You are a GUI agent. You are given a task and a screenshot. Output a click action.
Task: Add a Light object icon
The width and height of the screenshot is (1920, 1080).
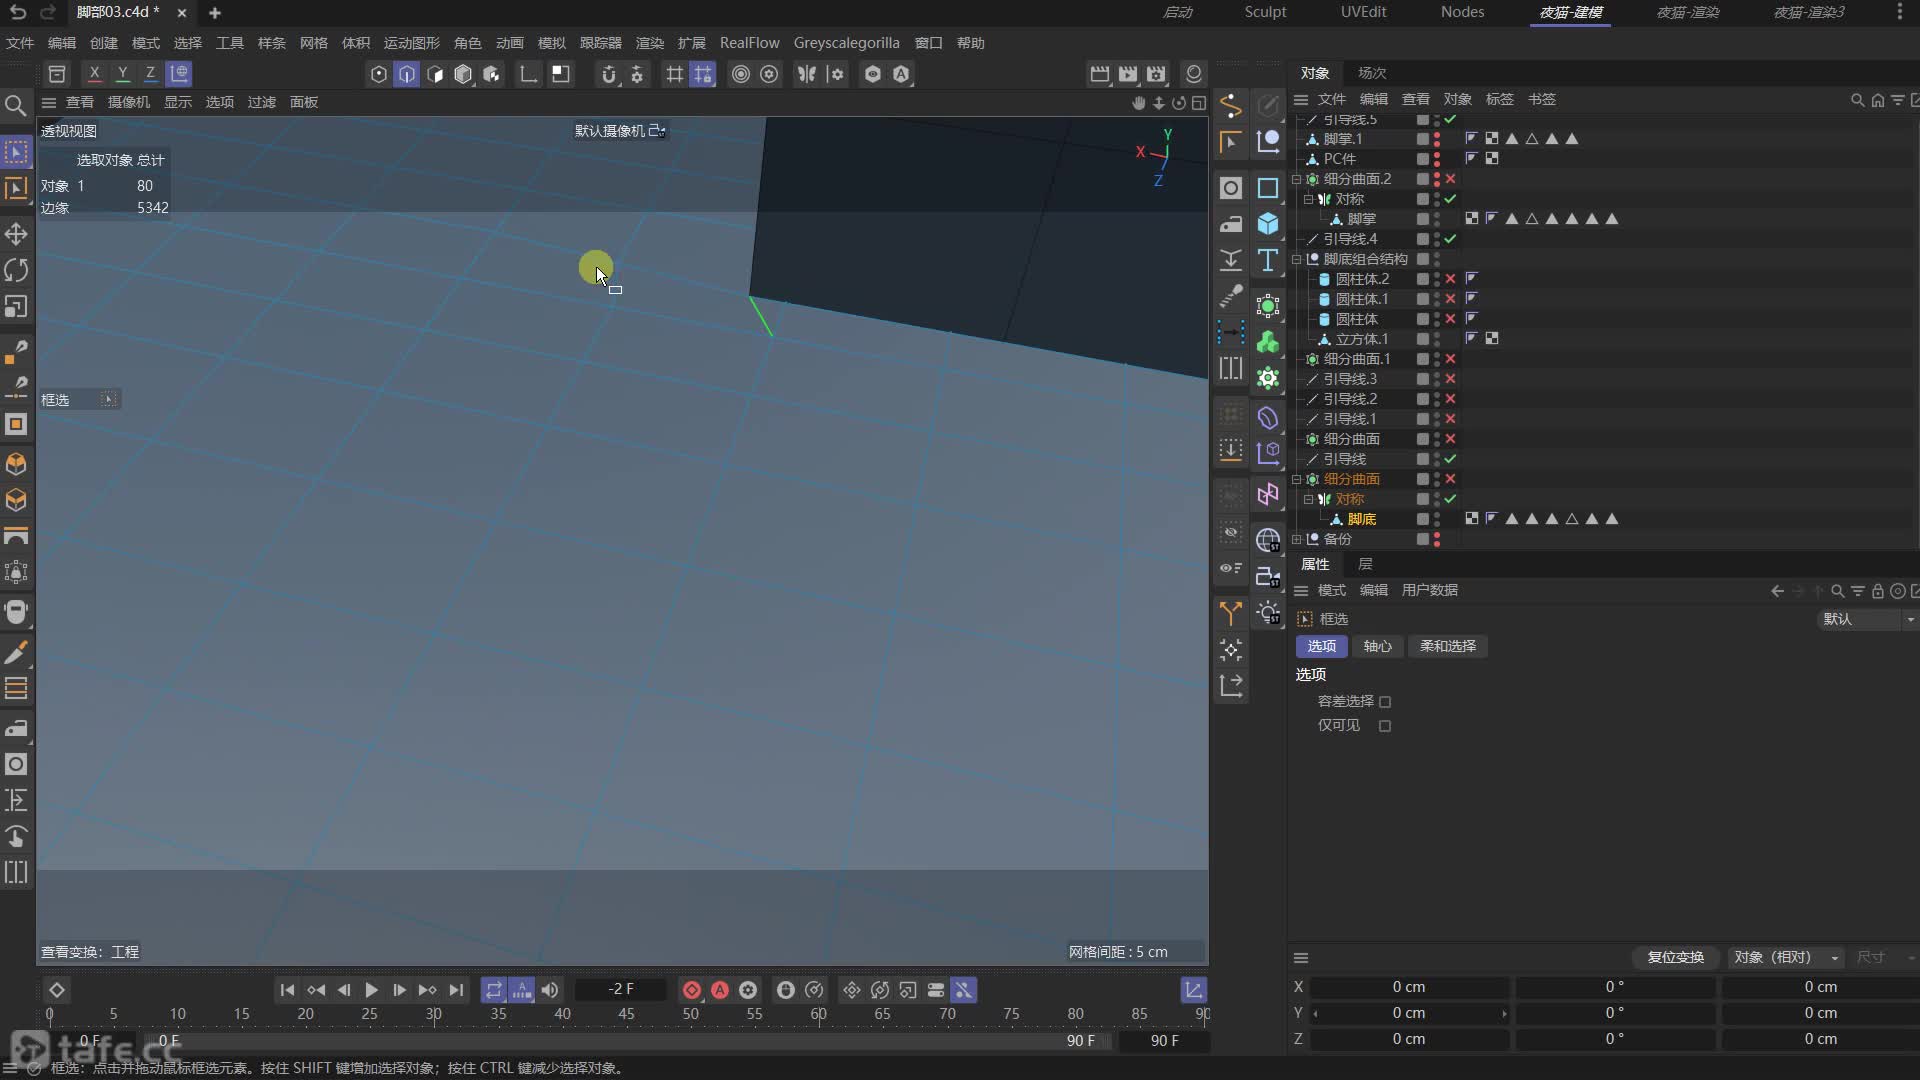pyautogui.click(x=1268, y=613)
